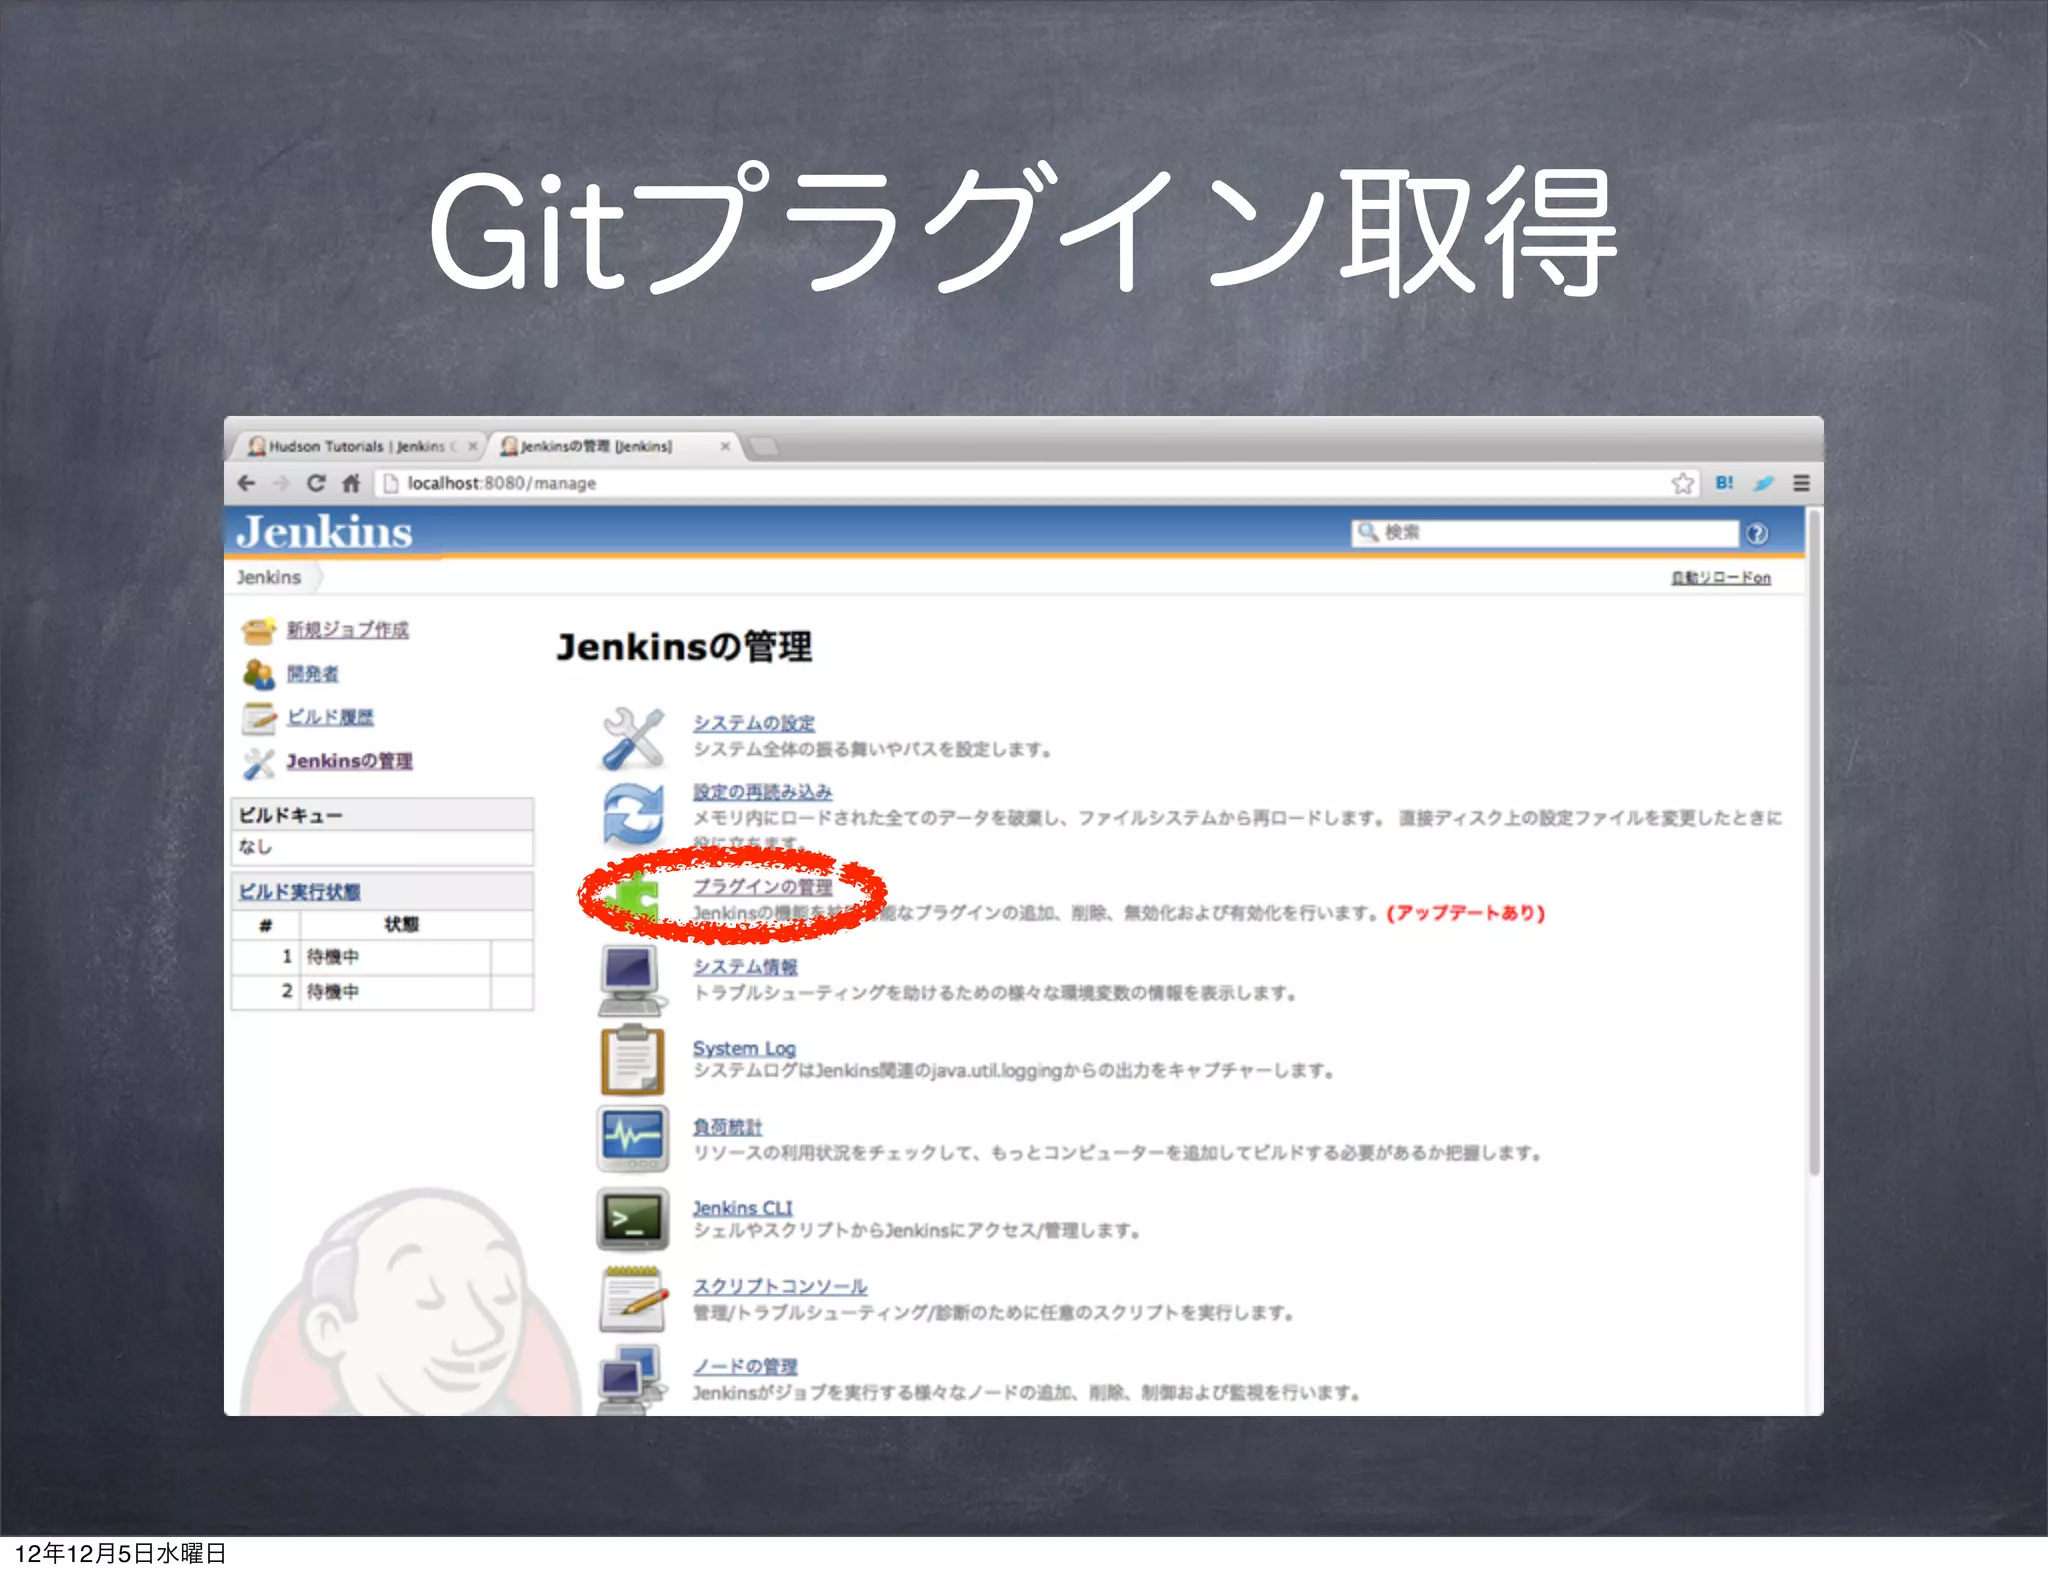This screenshot has width=2048, height=1576.
Task: Click executor 1 待機中 row
Action: (382, 957)
